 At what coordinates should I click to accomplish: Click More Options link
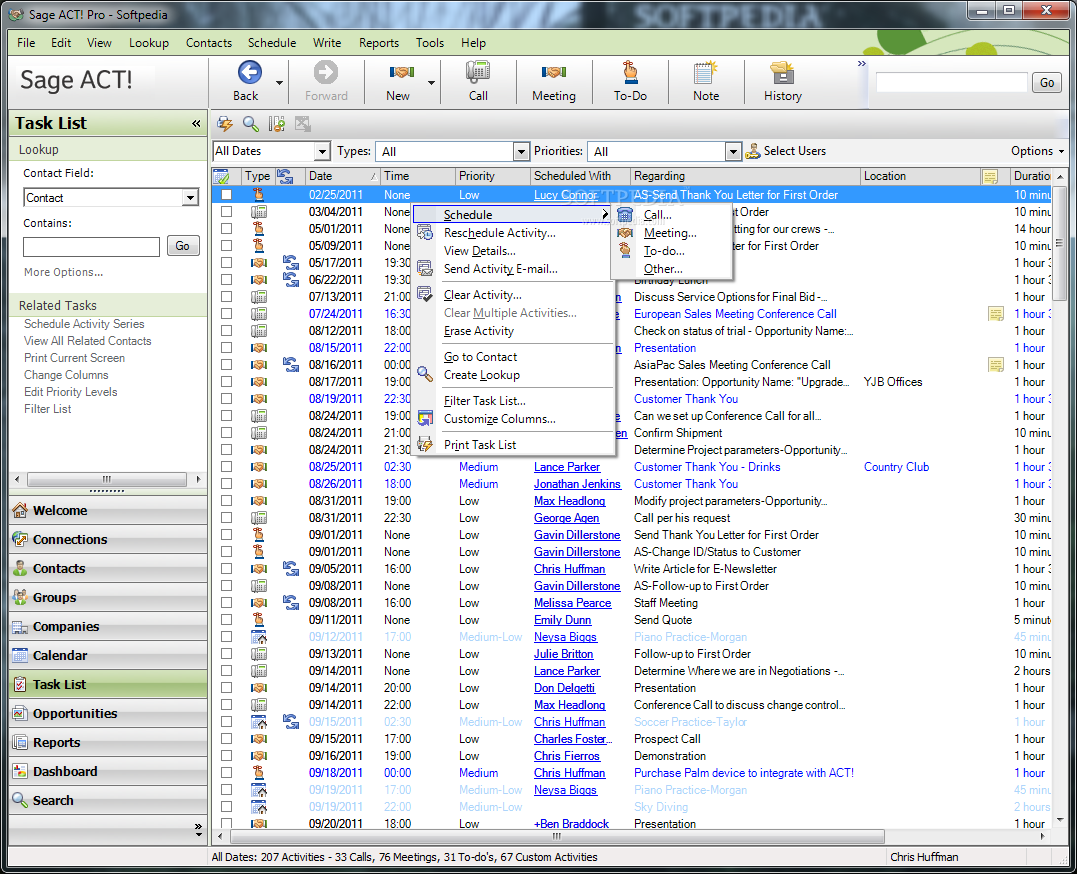coord(63,272)
